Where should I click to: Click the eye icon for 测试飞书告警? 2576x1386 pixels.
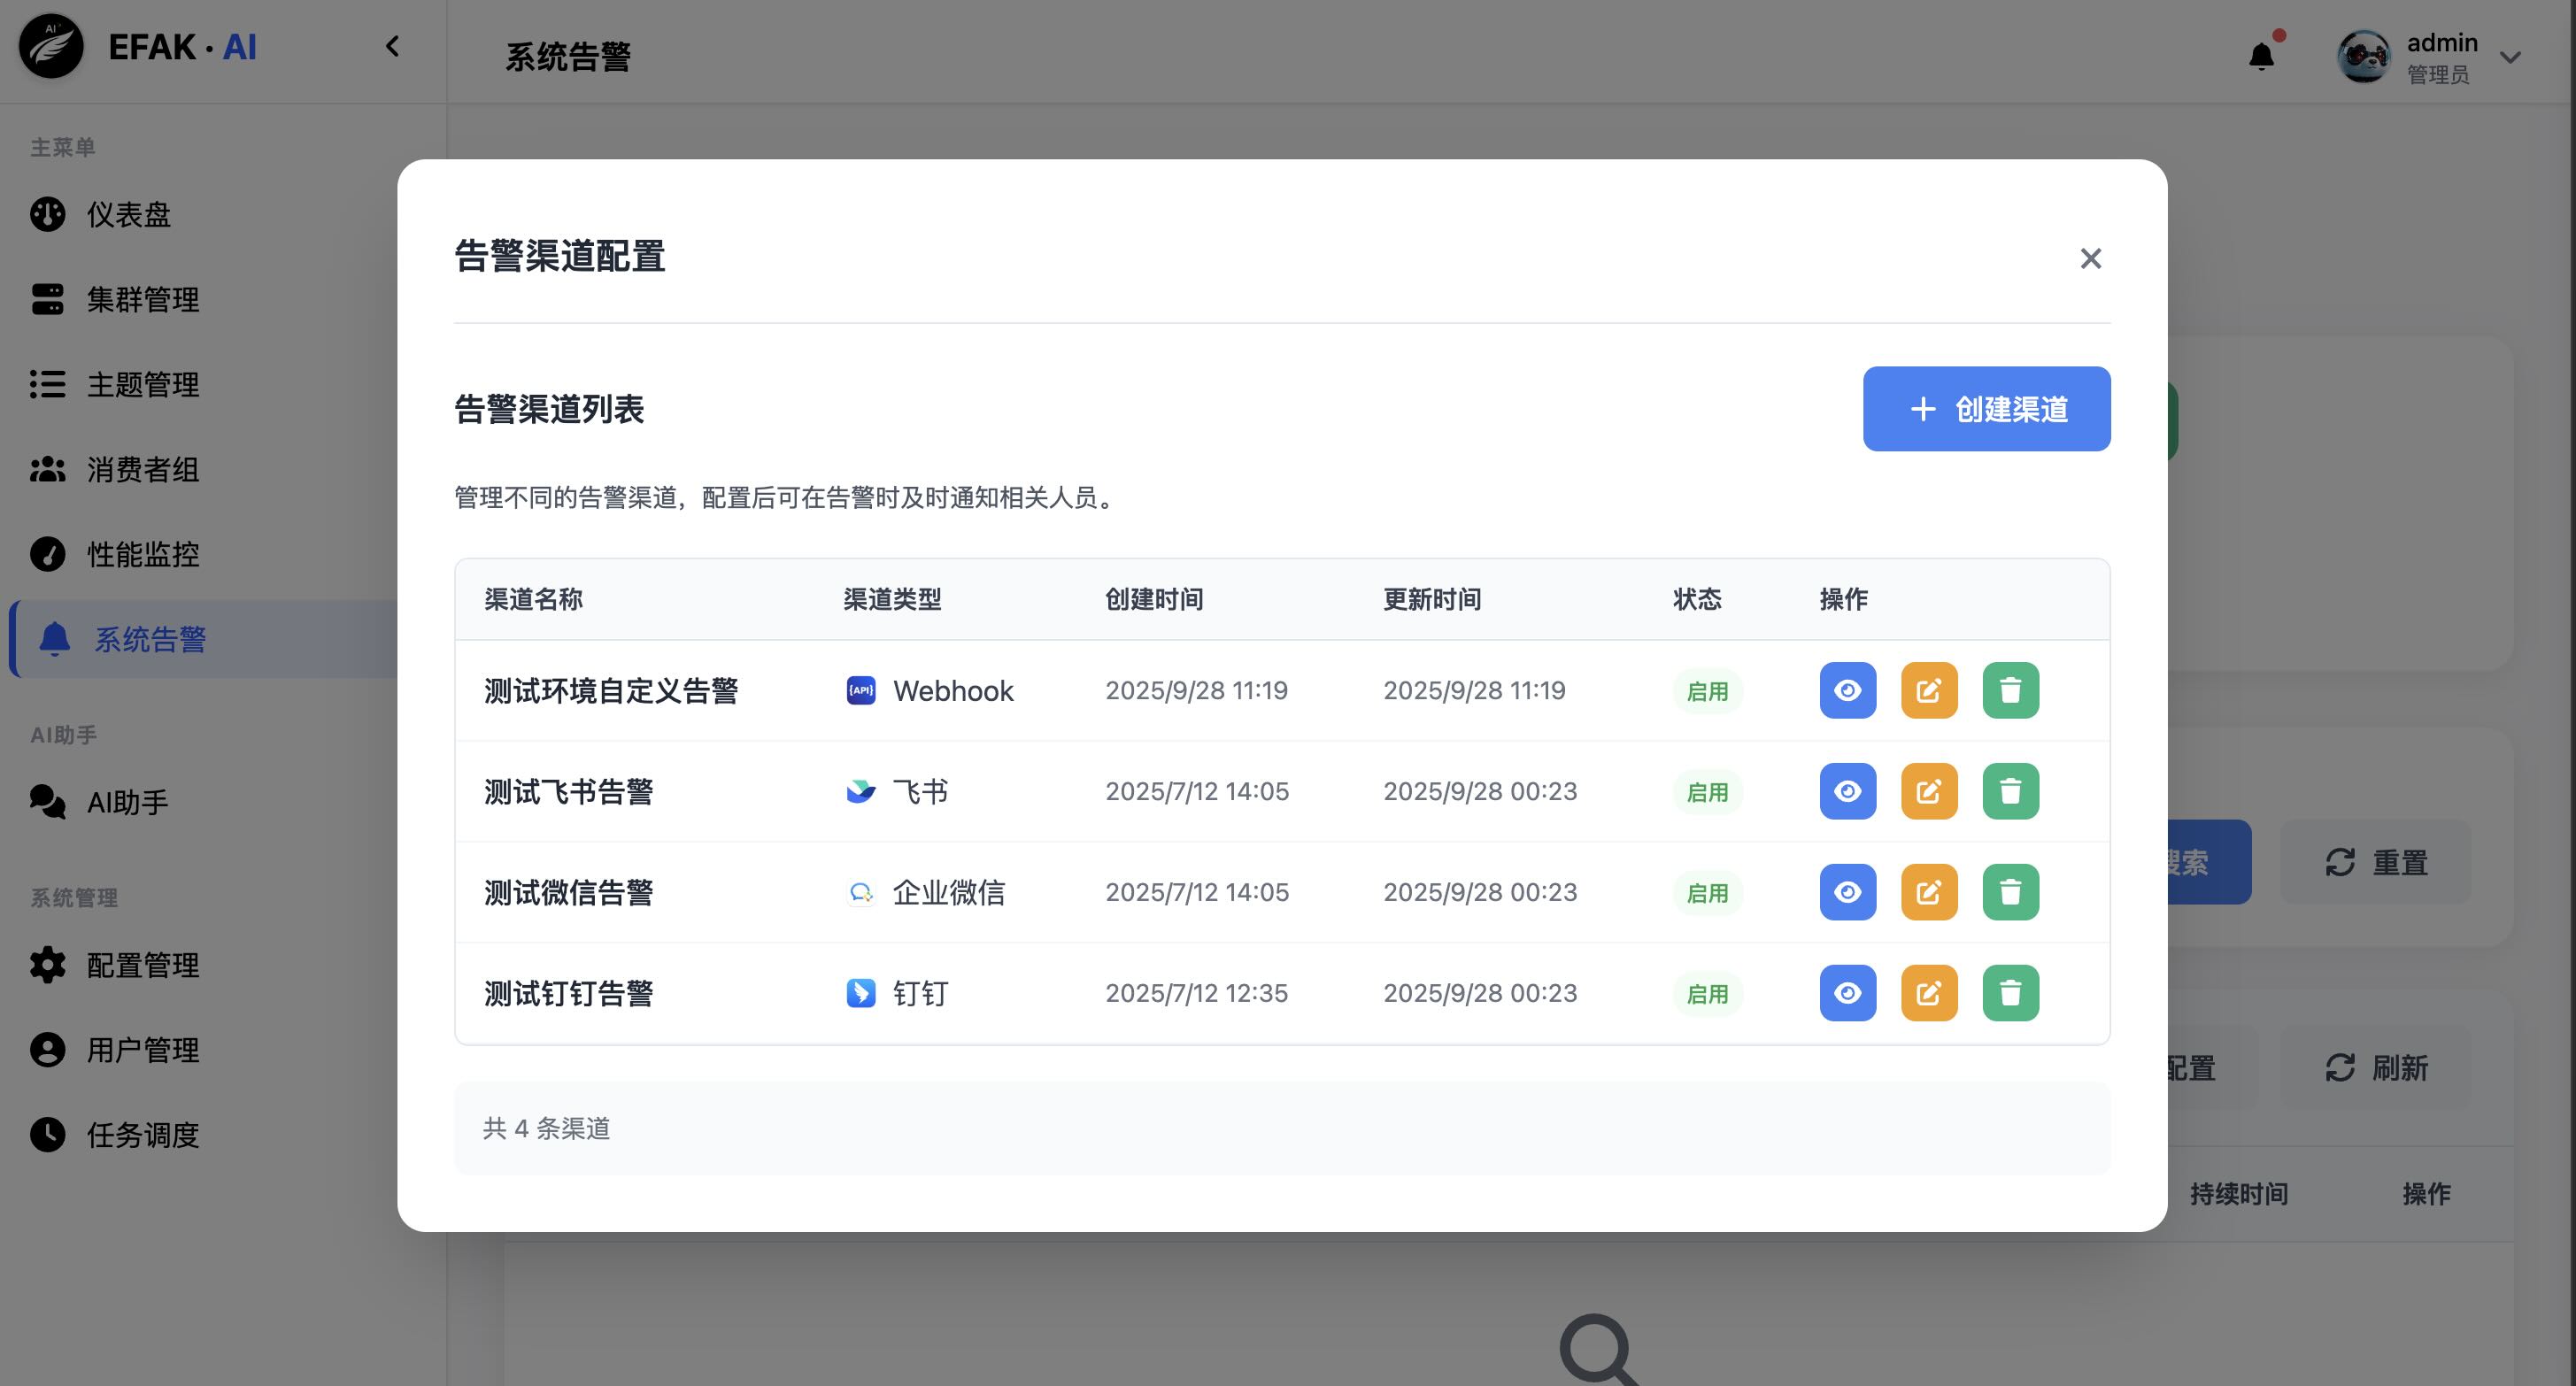coord(1847,791)
